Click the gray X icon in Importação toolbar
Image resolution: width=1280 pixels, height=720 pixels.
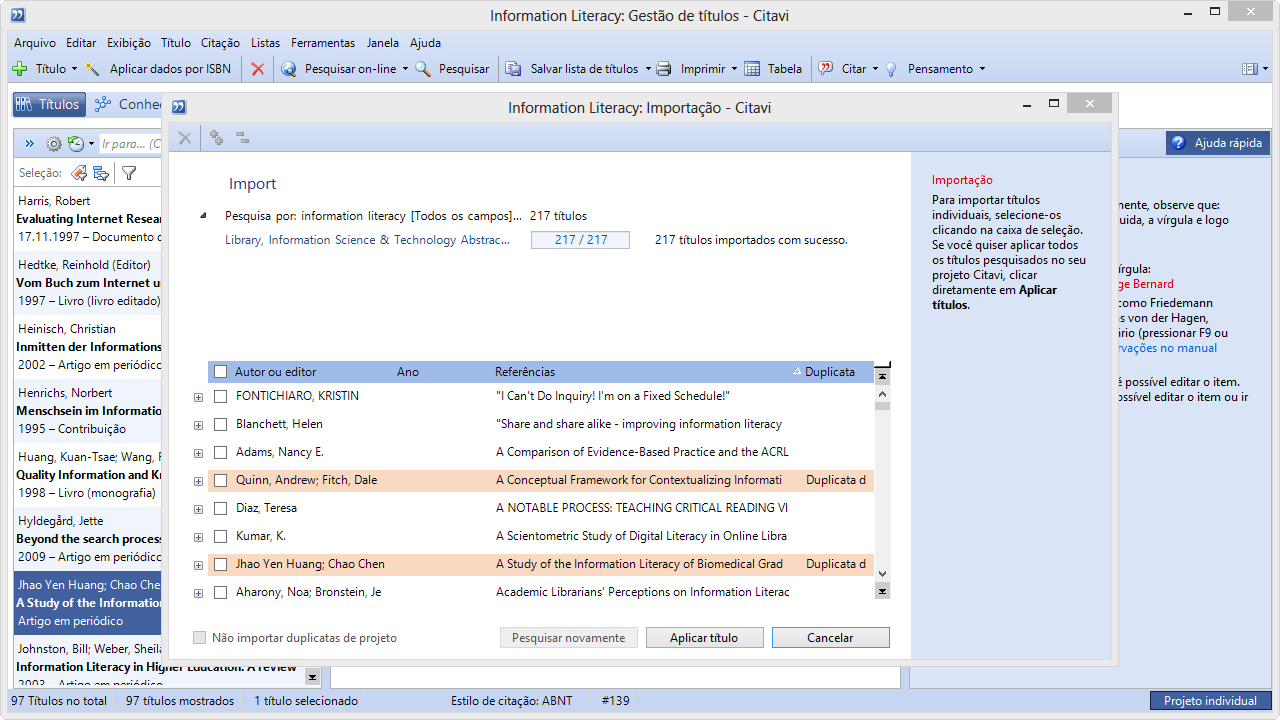coord(184,138)
